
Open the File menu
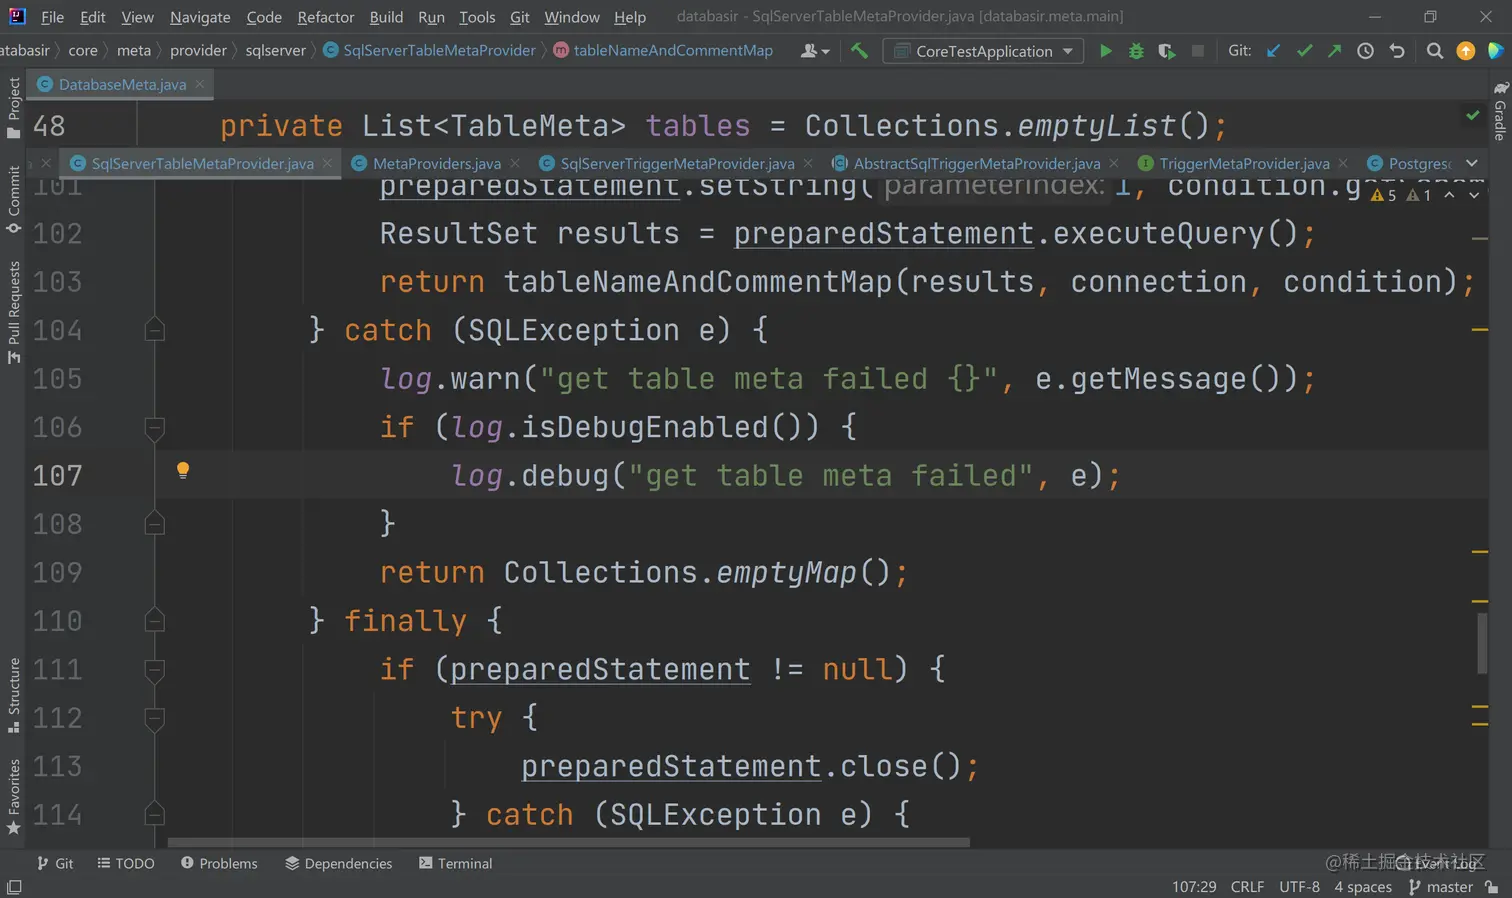(x=52, y=17)
